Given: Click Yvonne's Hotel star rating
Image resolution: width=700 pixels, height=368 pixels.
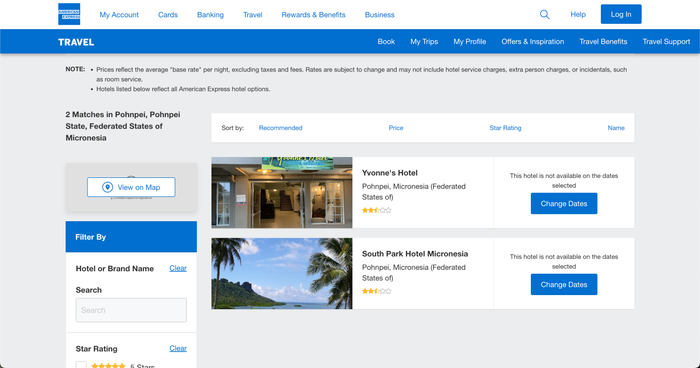Looking at the screenshot, I should (x=376, y=210).
